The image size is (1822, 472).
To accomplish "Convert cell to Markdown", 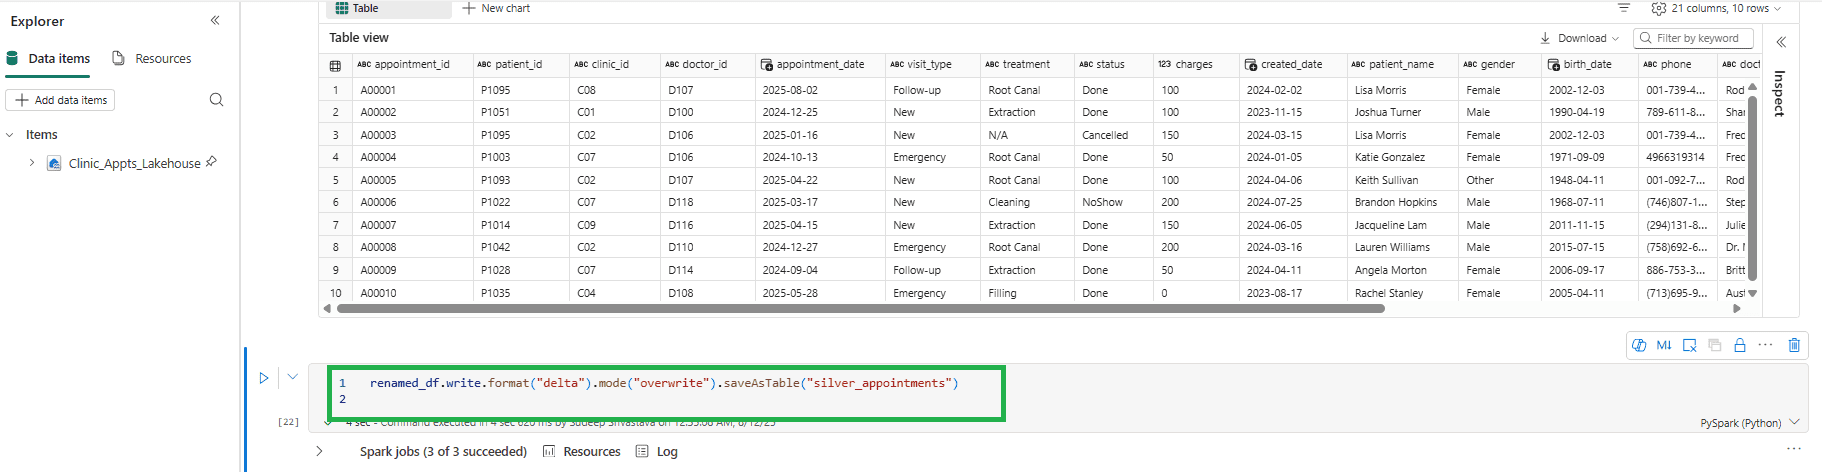I will (x=1664, y=345).
